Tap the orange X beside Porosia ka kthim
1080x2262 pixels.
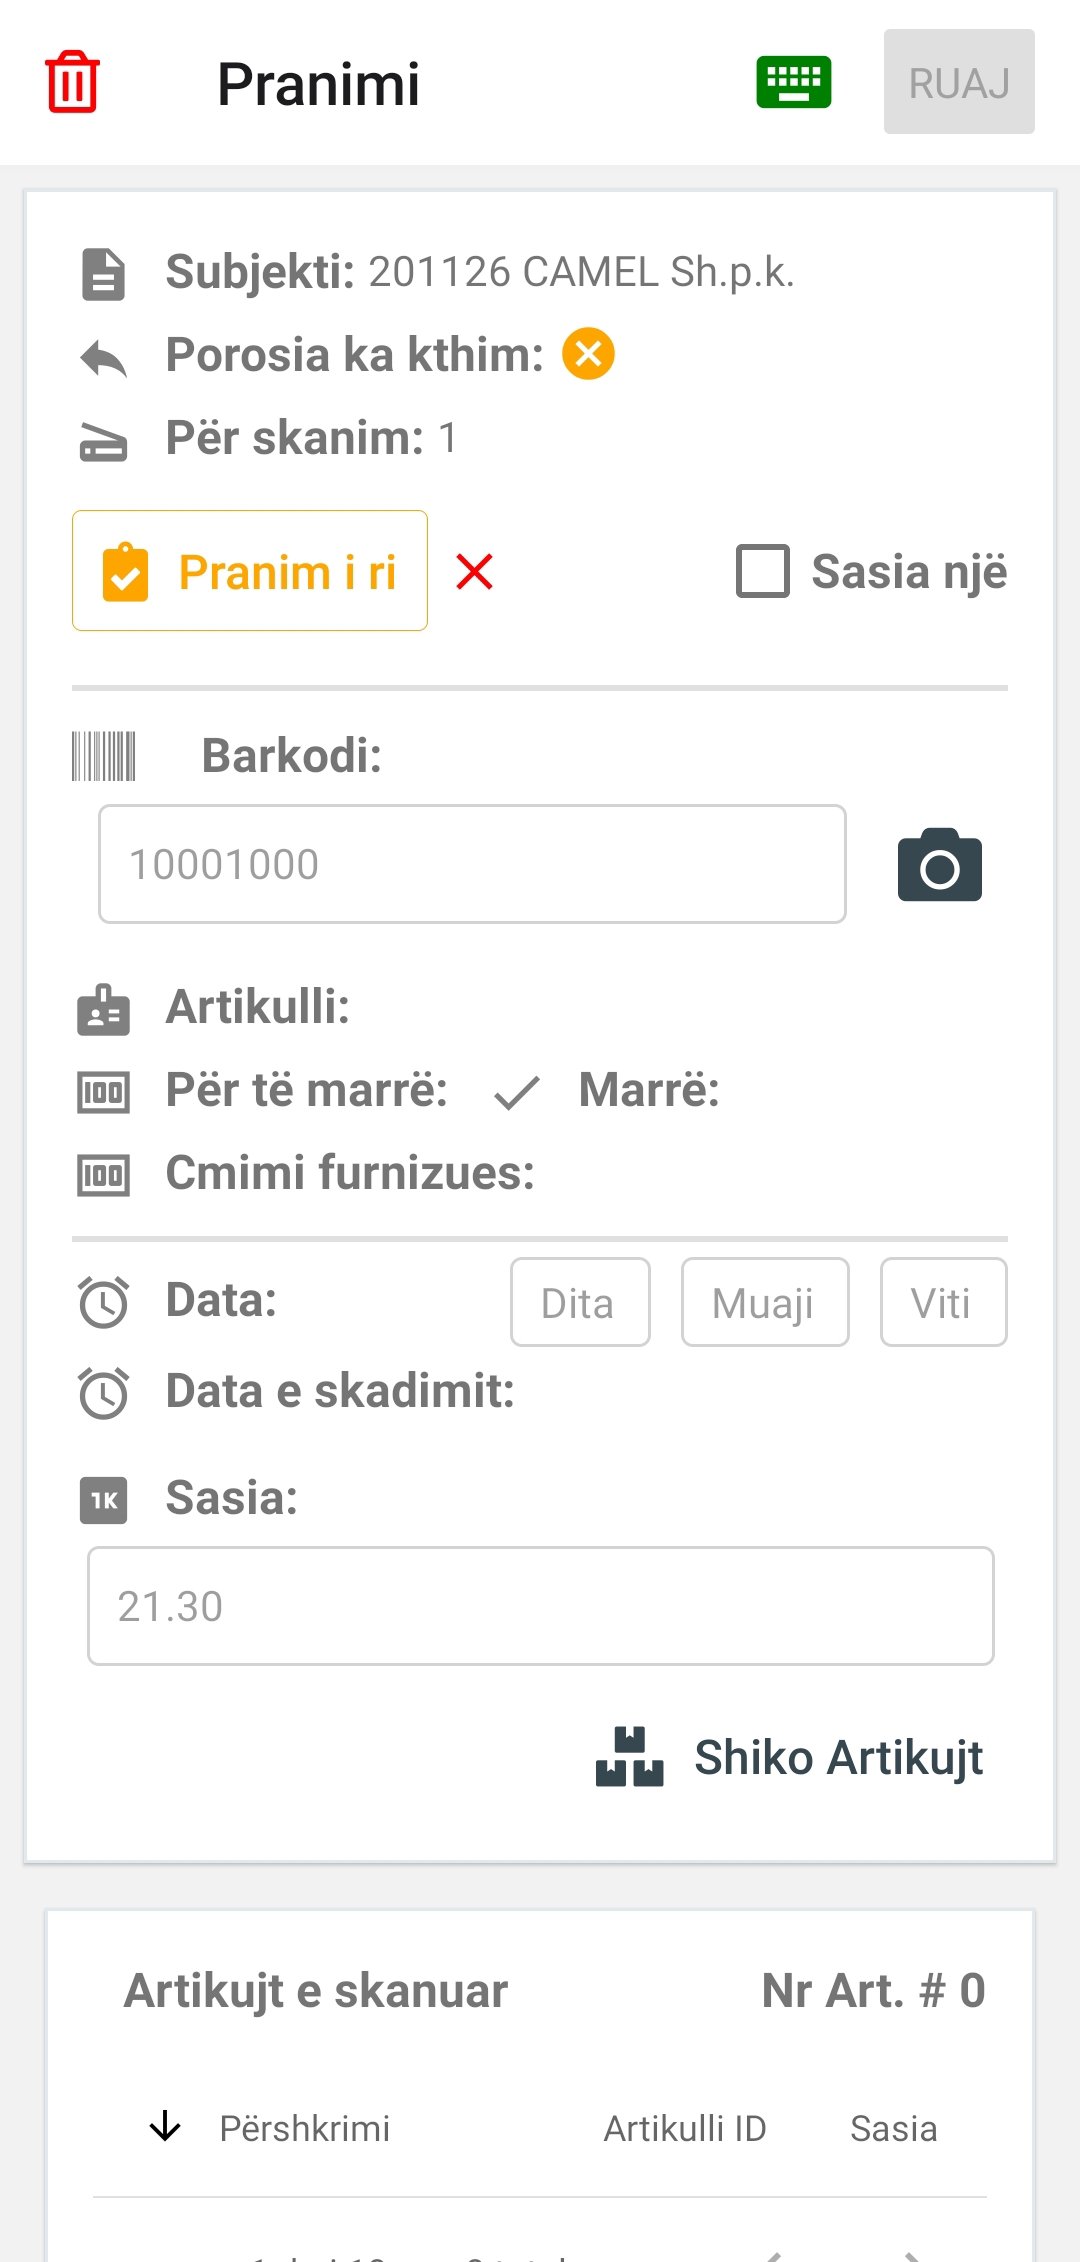(588, 354)
